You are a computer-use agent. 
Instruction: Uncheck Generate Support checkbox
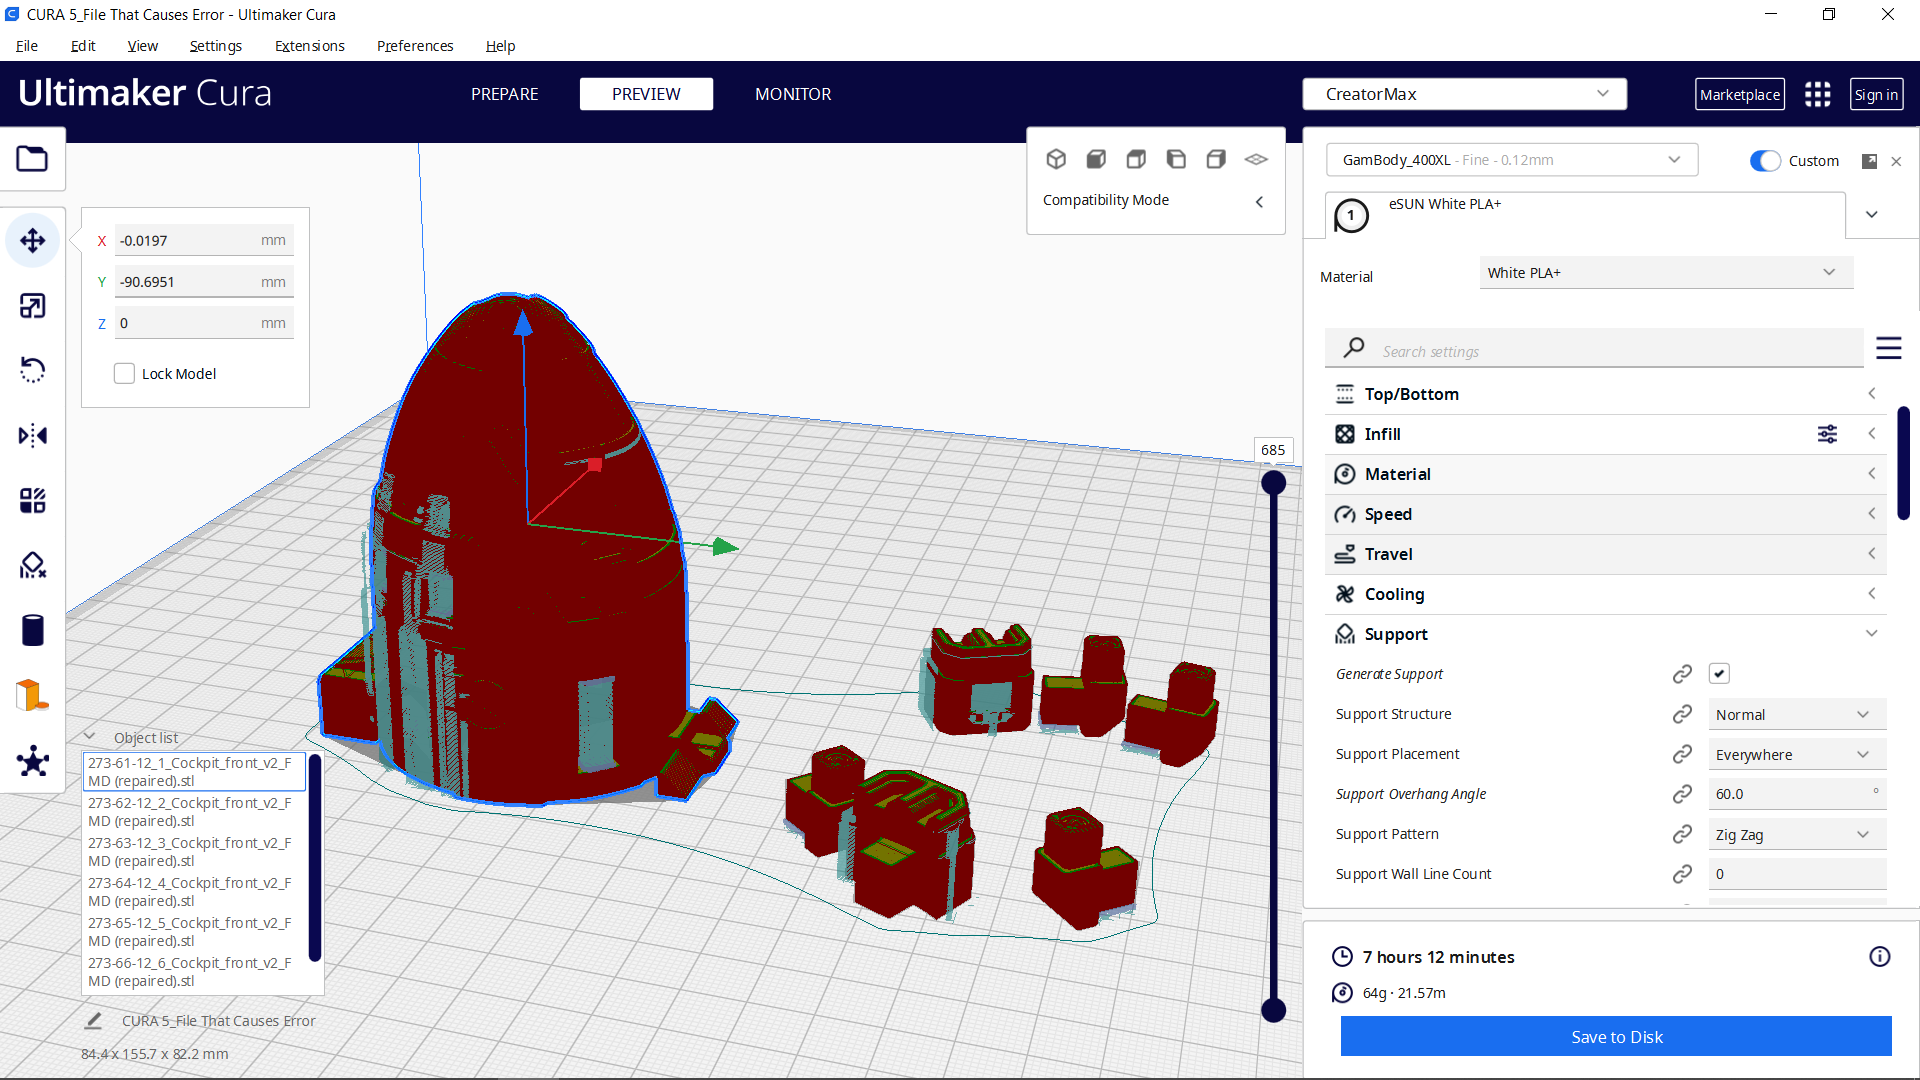[1719, 674]
